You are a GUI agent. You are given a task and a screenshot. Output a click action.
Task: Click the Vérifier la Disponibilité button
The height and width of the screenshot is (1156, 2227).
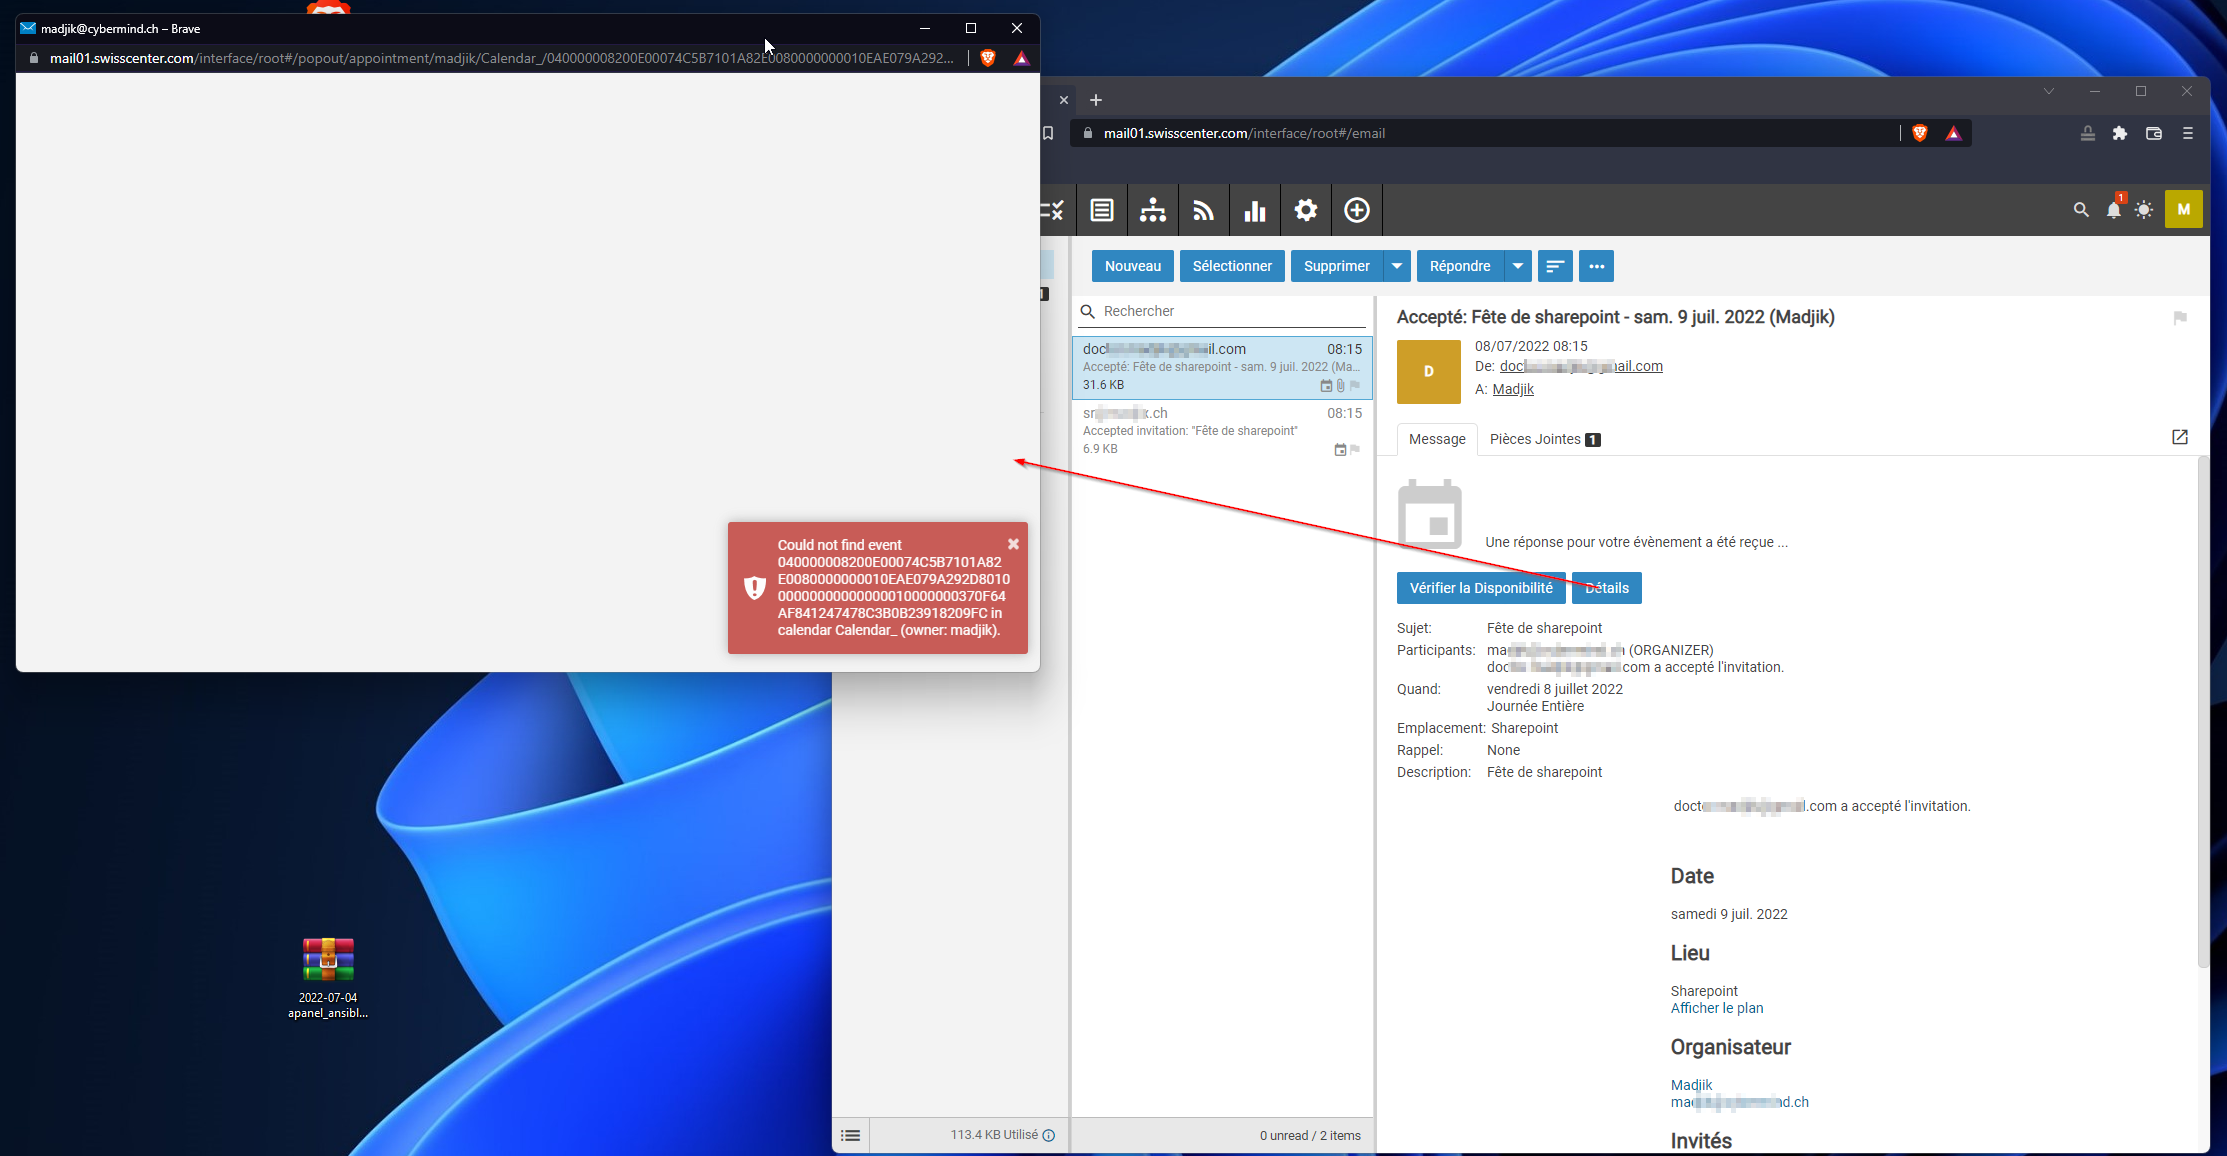click(x=1481, y=588)
